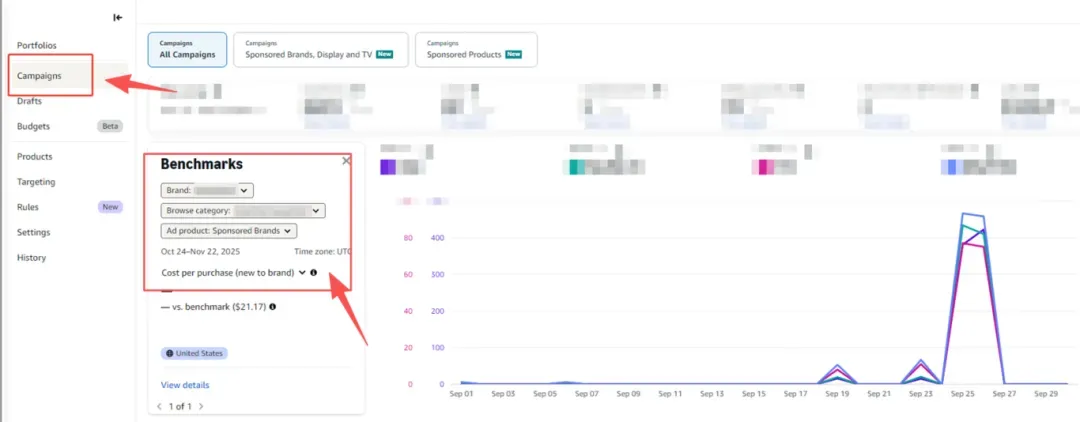Click info icon beside Cost per purchase
The image size is (1080, 422).
(x=313, y=273)
